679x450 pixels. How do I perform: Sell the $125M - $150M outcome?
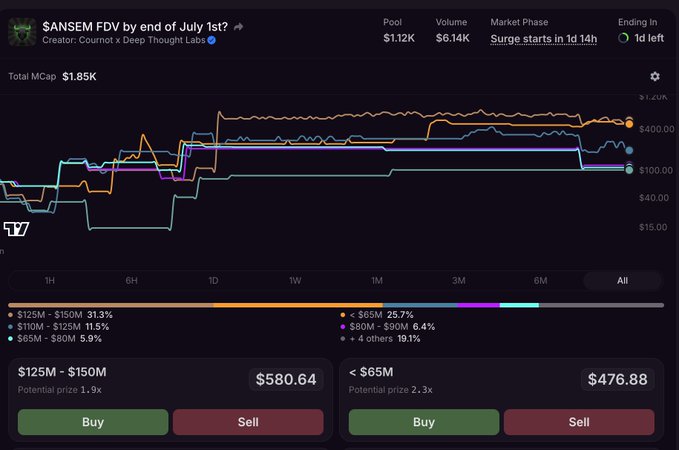click(x=248, y=422)
